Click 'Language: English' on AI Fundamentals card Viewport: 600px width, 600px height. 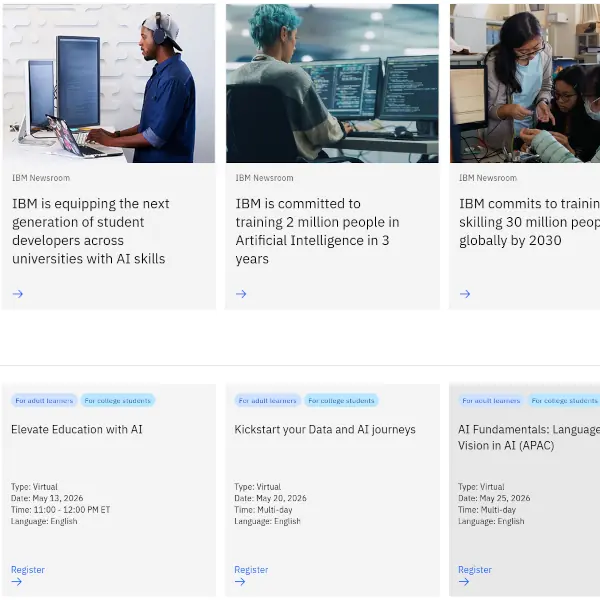tap(491, 521)
